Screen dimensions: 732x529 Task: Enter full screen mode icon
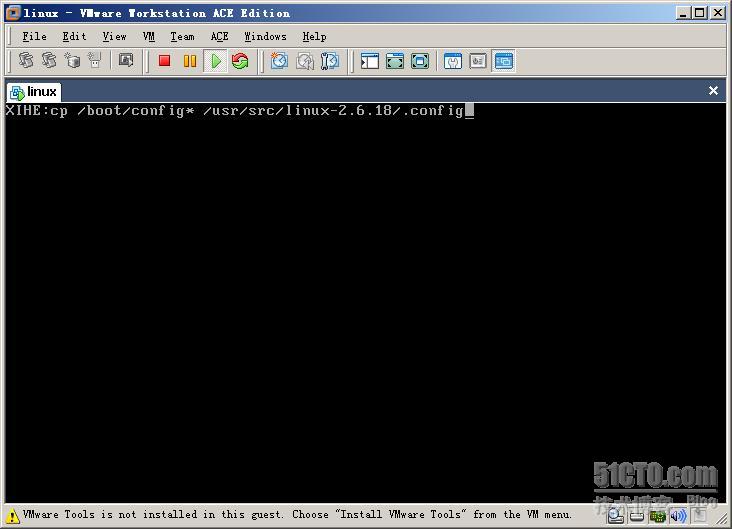420,61
